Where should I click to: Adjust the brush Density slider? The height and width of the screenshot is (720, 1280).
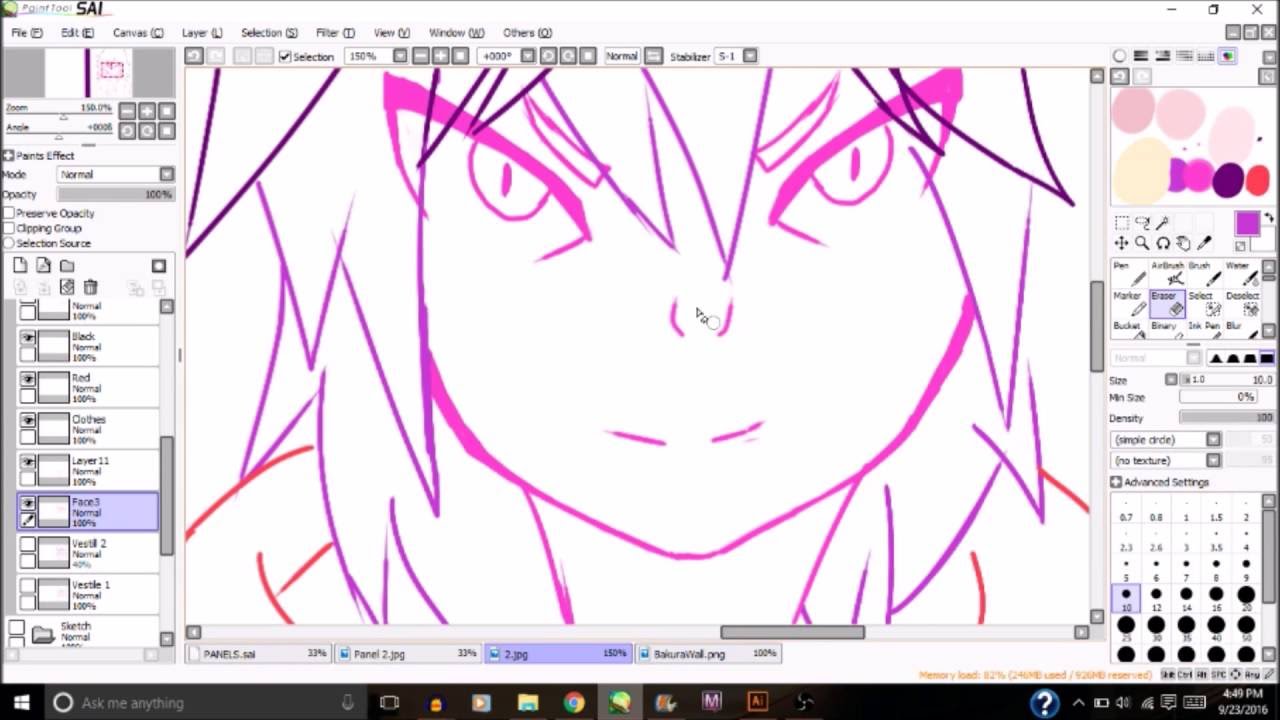[x=1226, y=418]
